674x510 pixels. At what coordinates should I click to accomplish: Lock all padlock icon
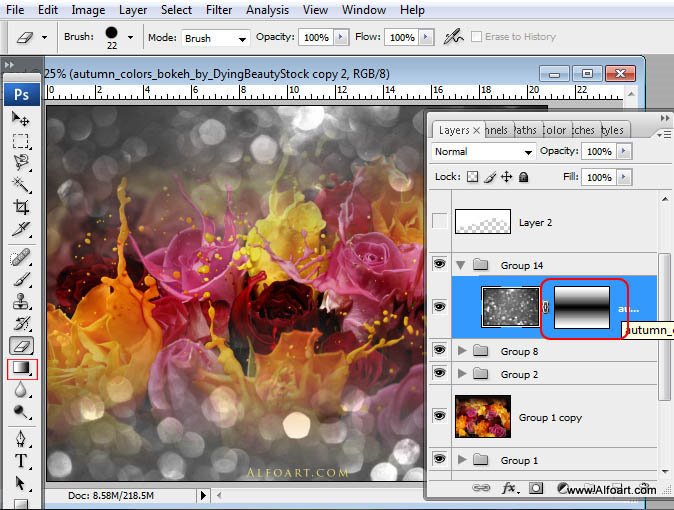click(524, 177)
